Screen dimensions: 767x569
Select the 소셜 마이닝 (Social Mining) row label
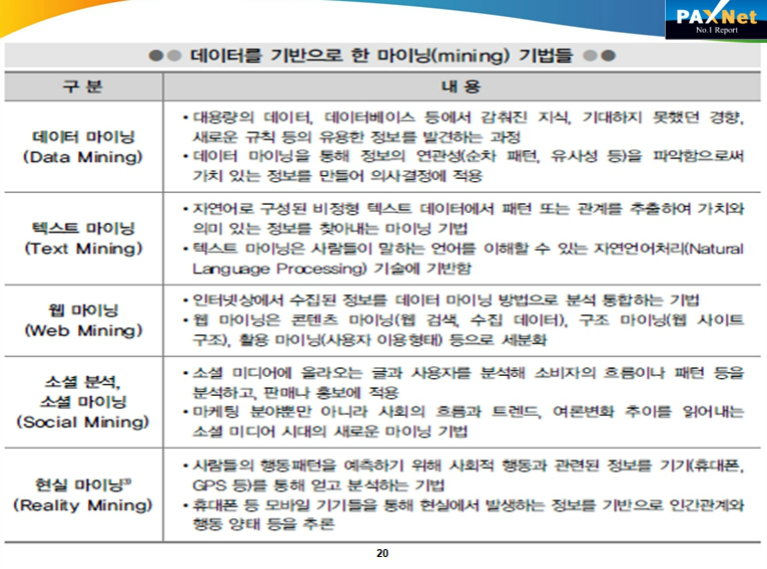(x=83, y=401)
